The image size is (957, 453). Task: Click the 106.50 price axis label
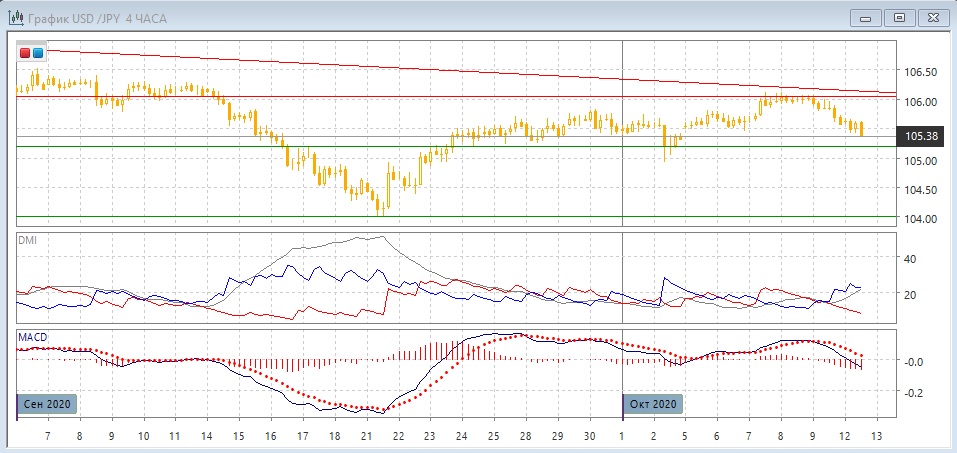tap(920, 72)
